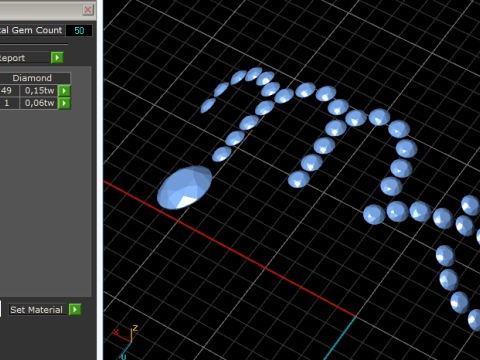The width and height of the screenshot is (480, 360).
Task: Select the quantity cell showing 1
Action: coord(9,103)
